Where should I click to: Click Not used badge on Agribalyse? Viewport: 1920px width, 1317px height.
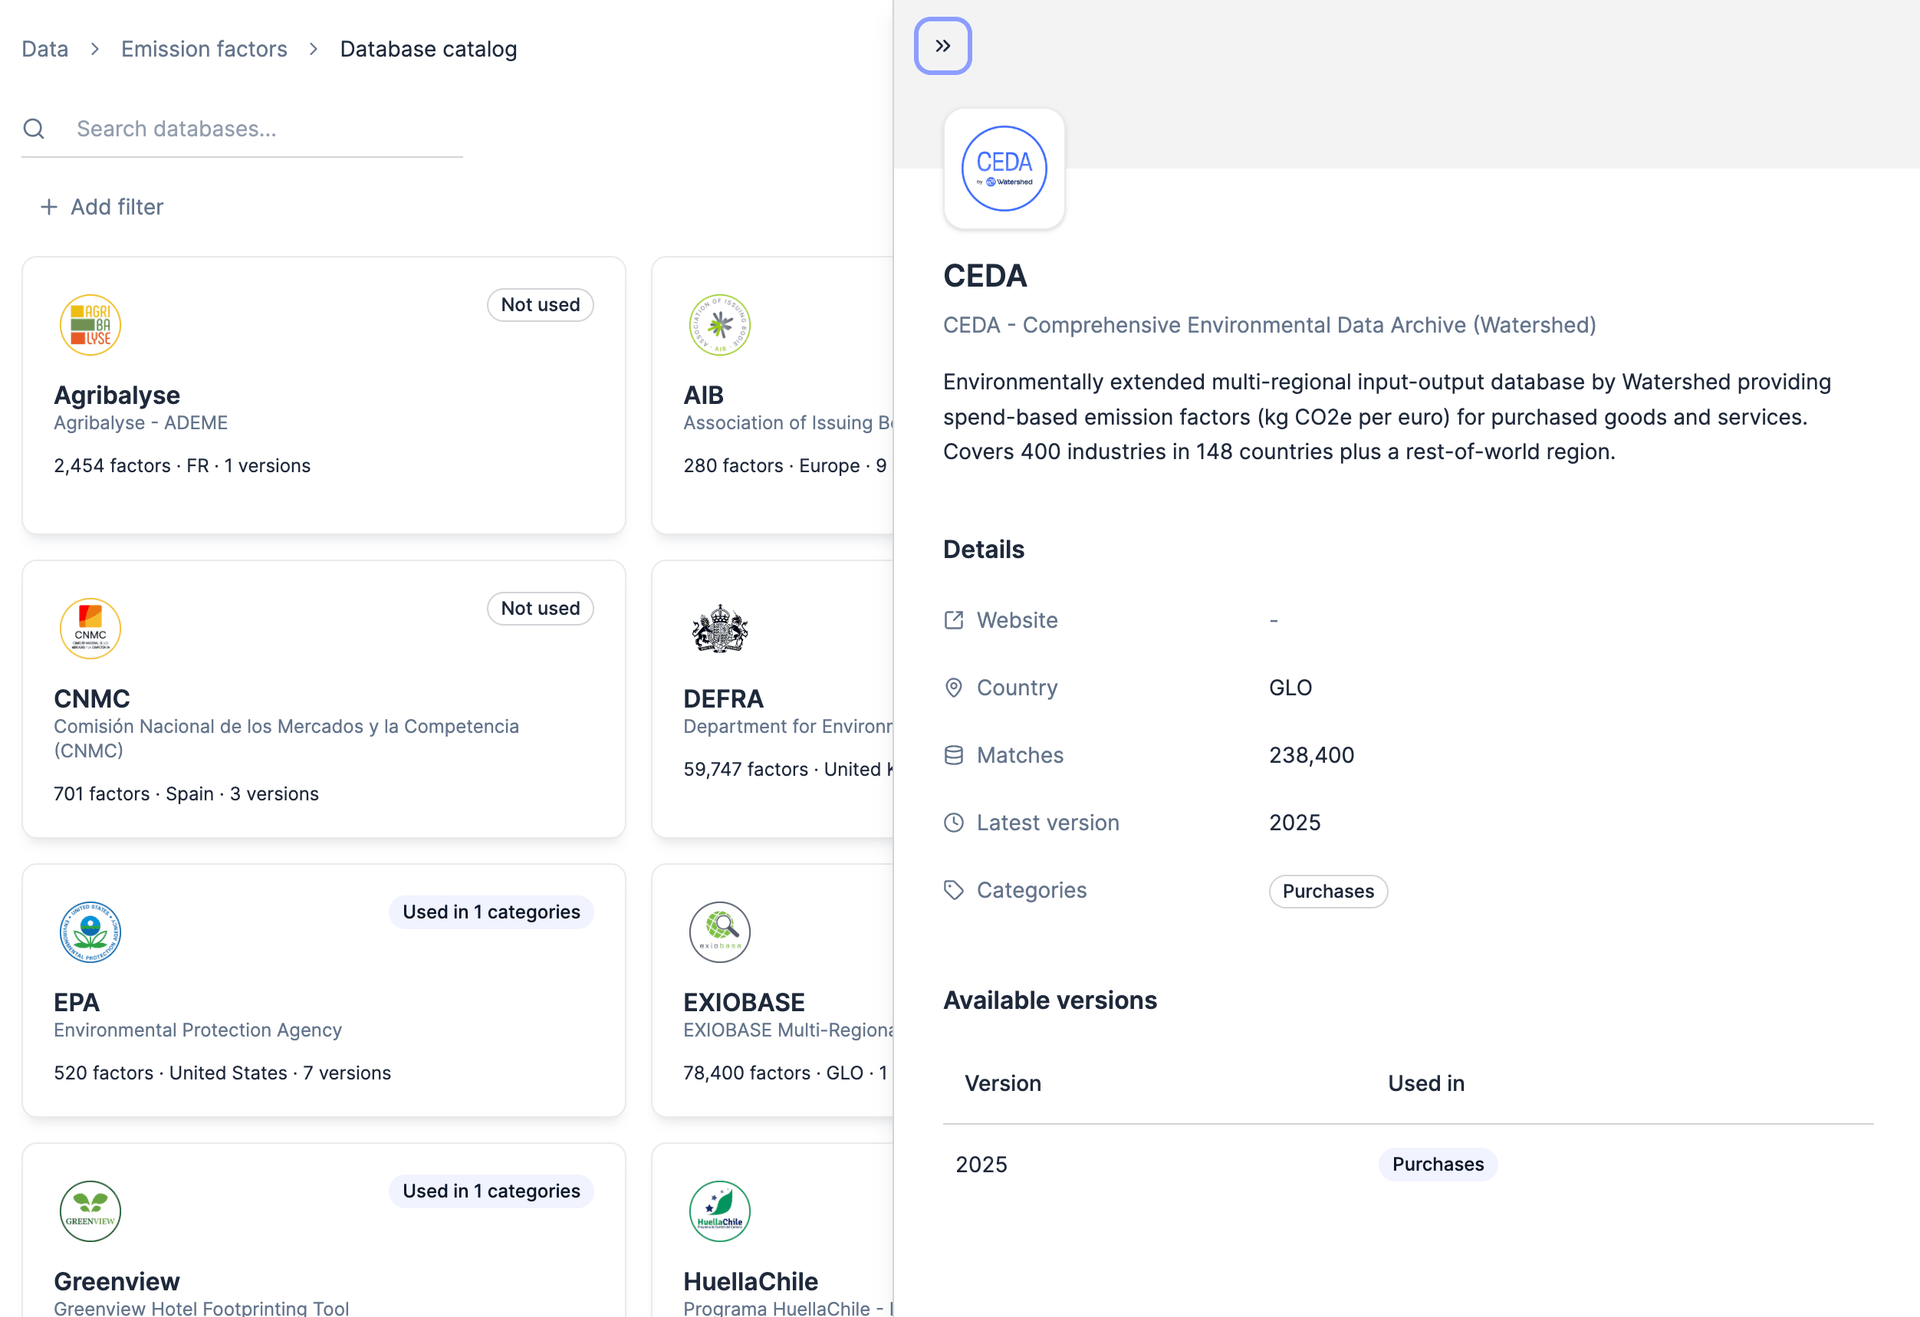click(x=540, y=305)
